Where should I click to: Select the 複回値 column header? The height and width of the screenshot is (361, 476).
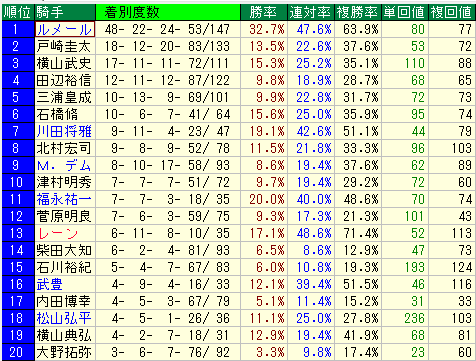452,13
